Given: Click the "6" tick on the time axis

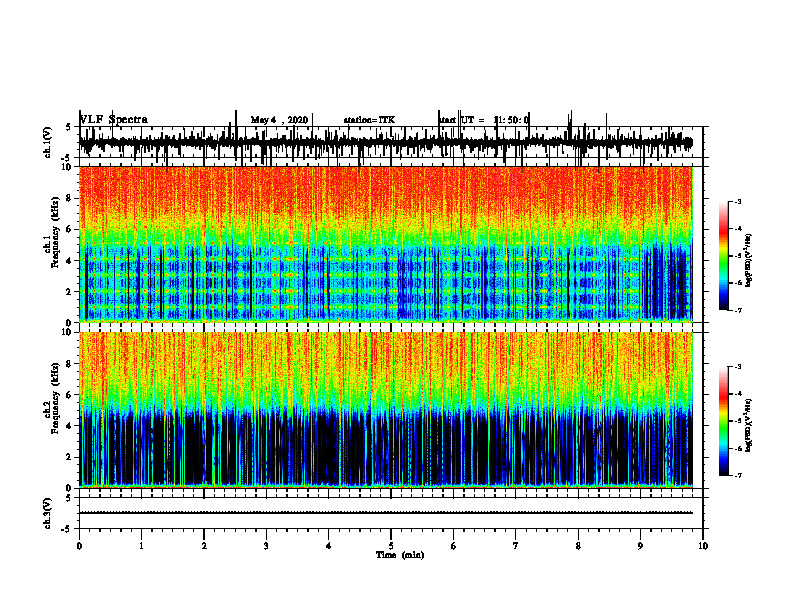Looking at the screenshot, I should coord(454,546).
